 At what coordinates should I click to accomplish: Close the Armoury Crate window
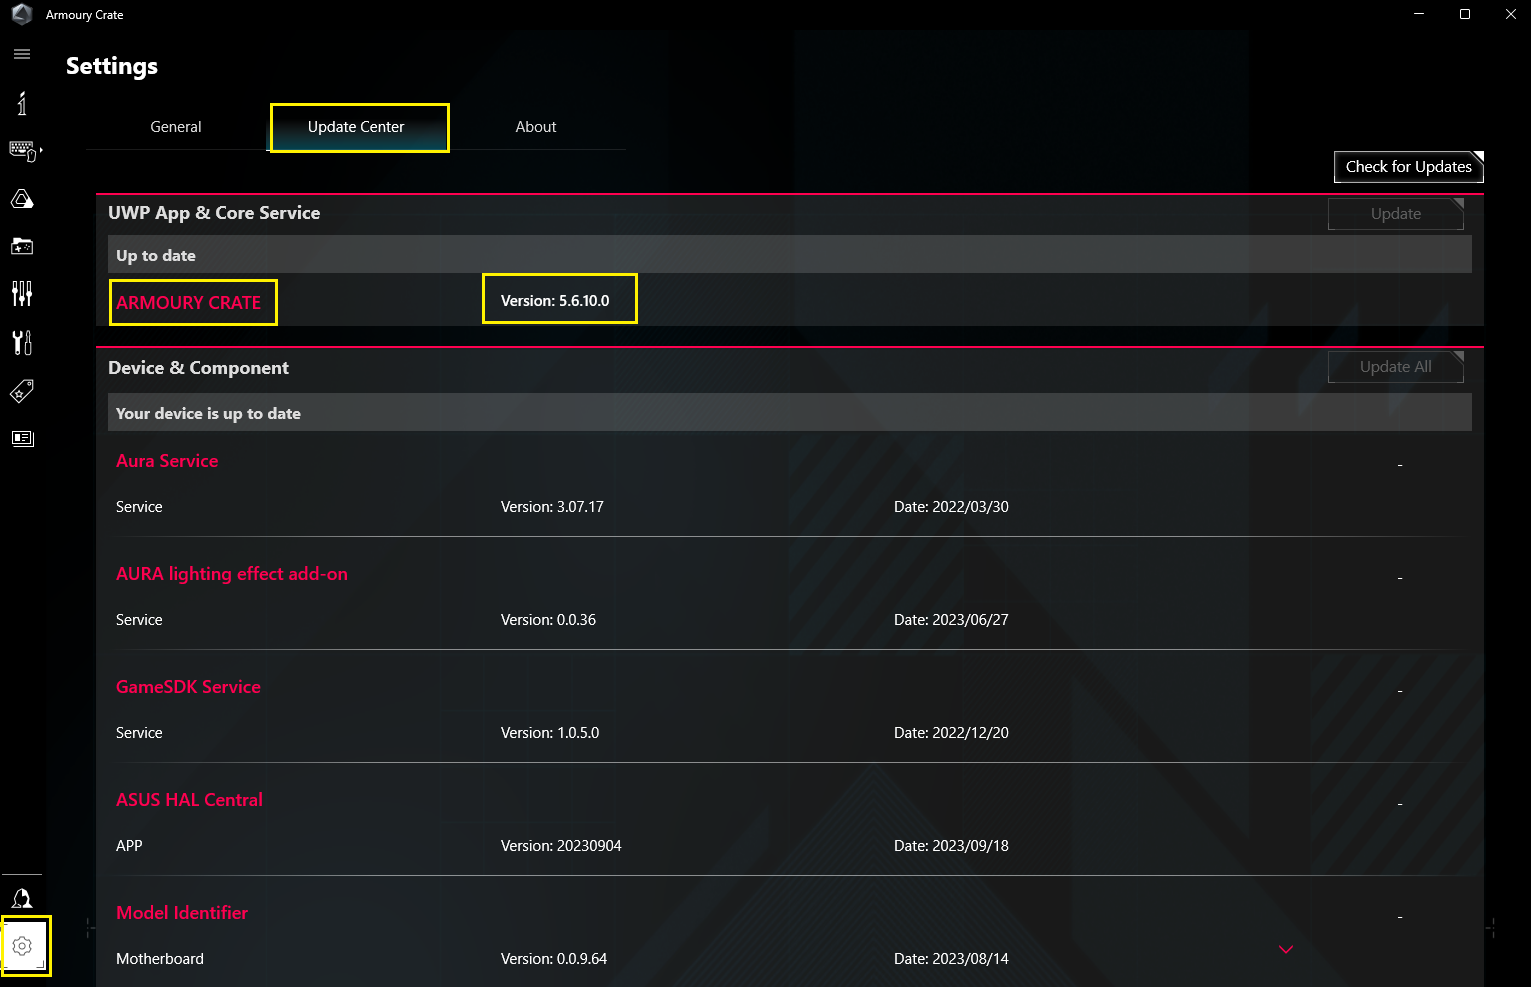point(1510,14)
